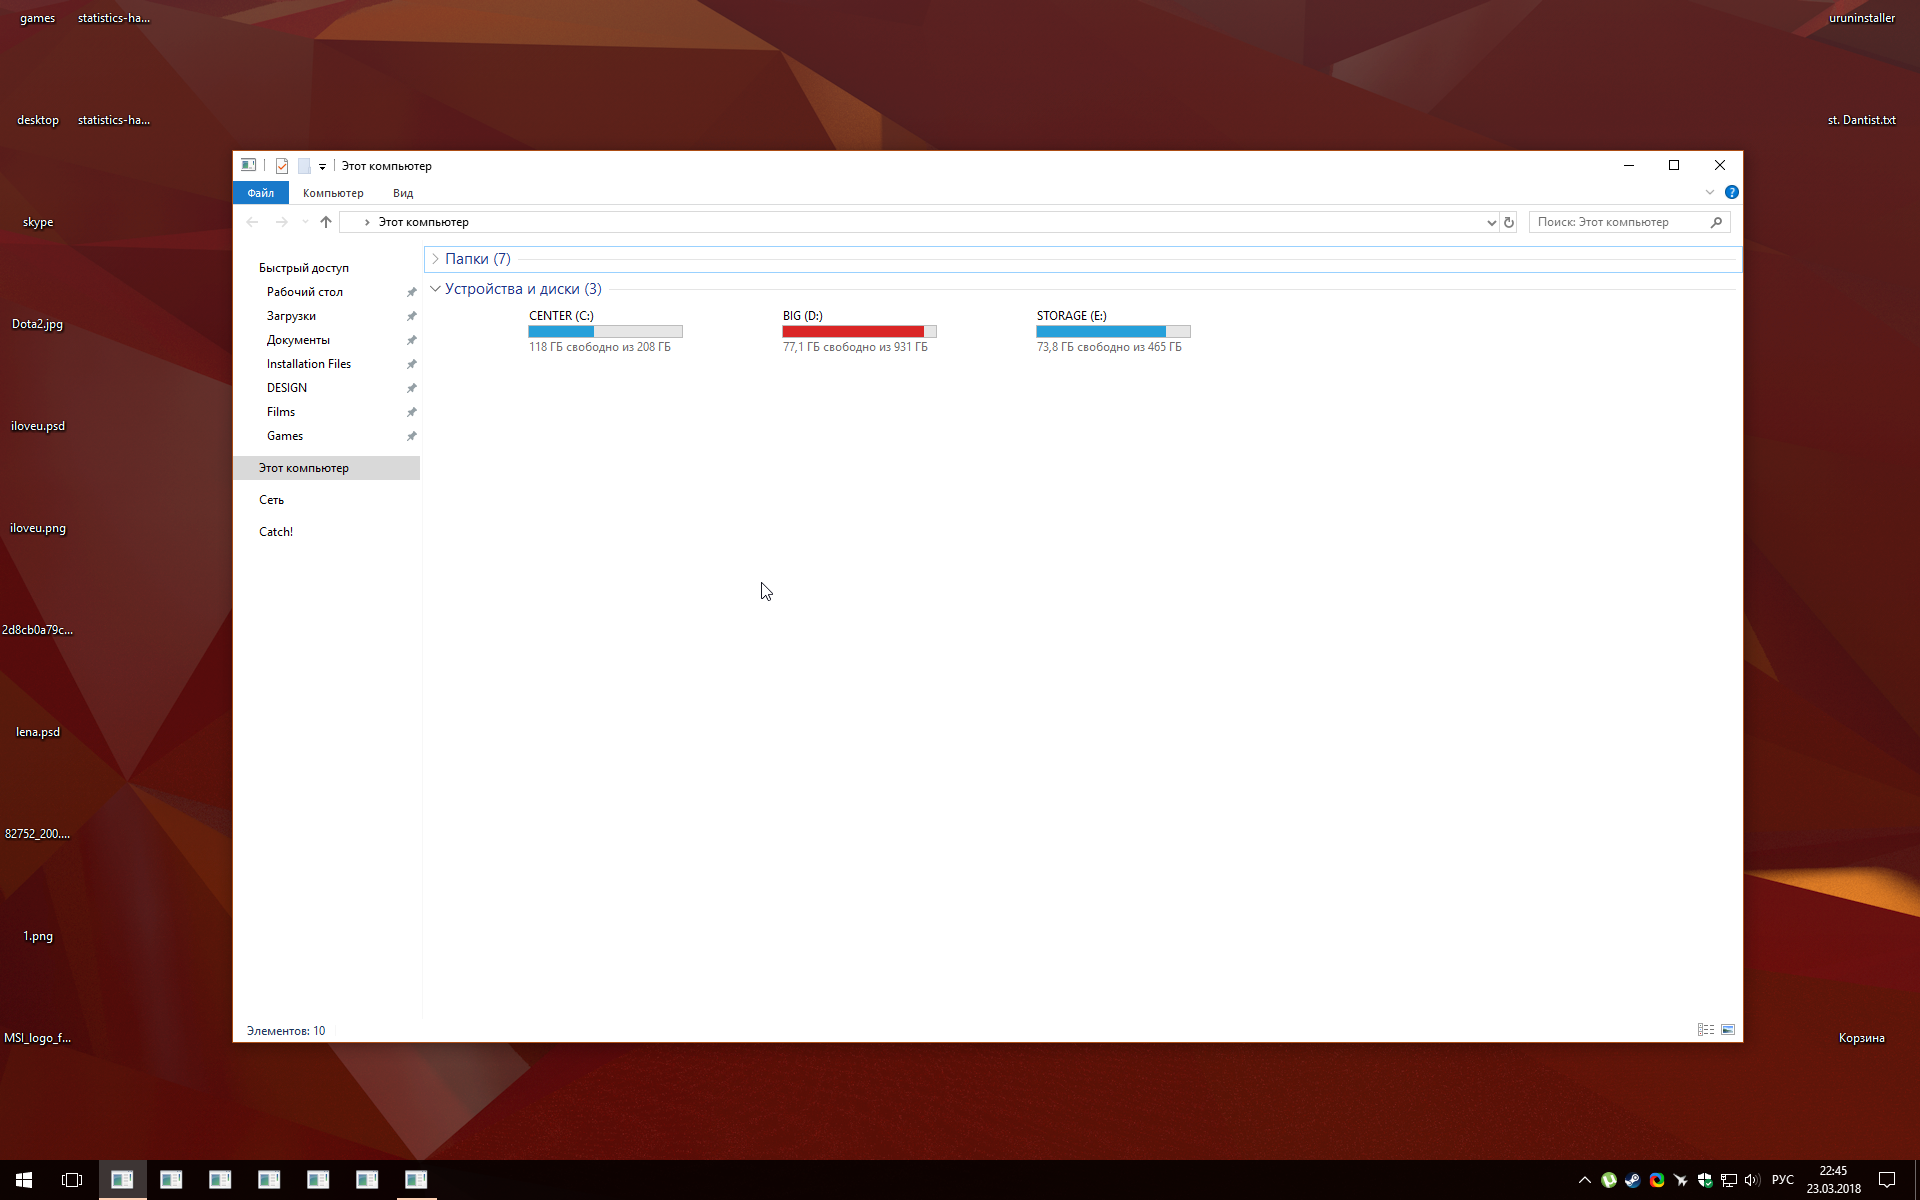Click the blue Help question mark icon
The height and width of the screenshot is (1200, 1920).
point(1732,192)
